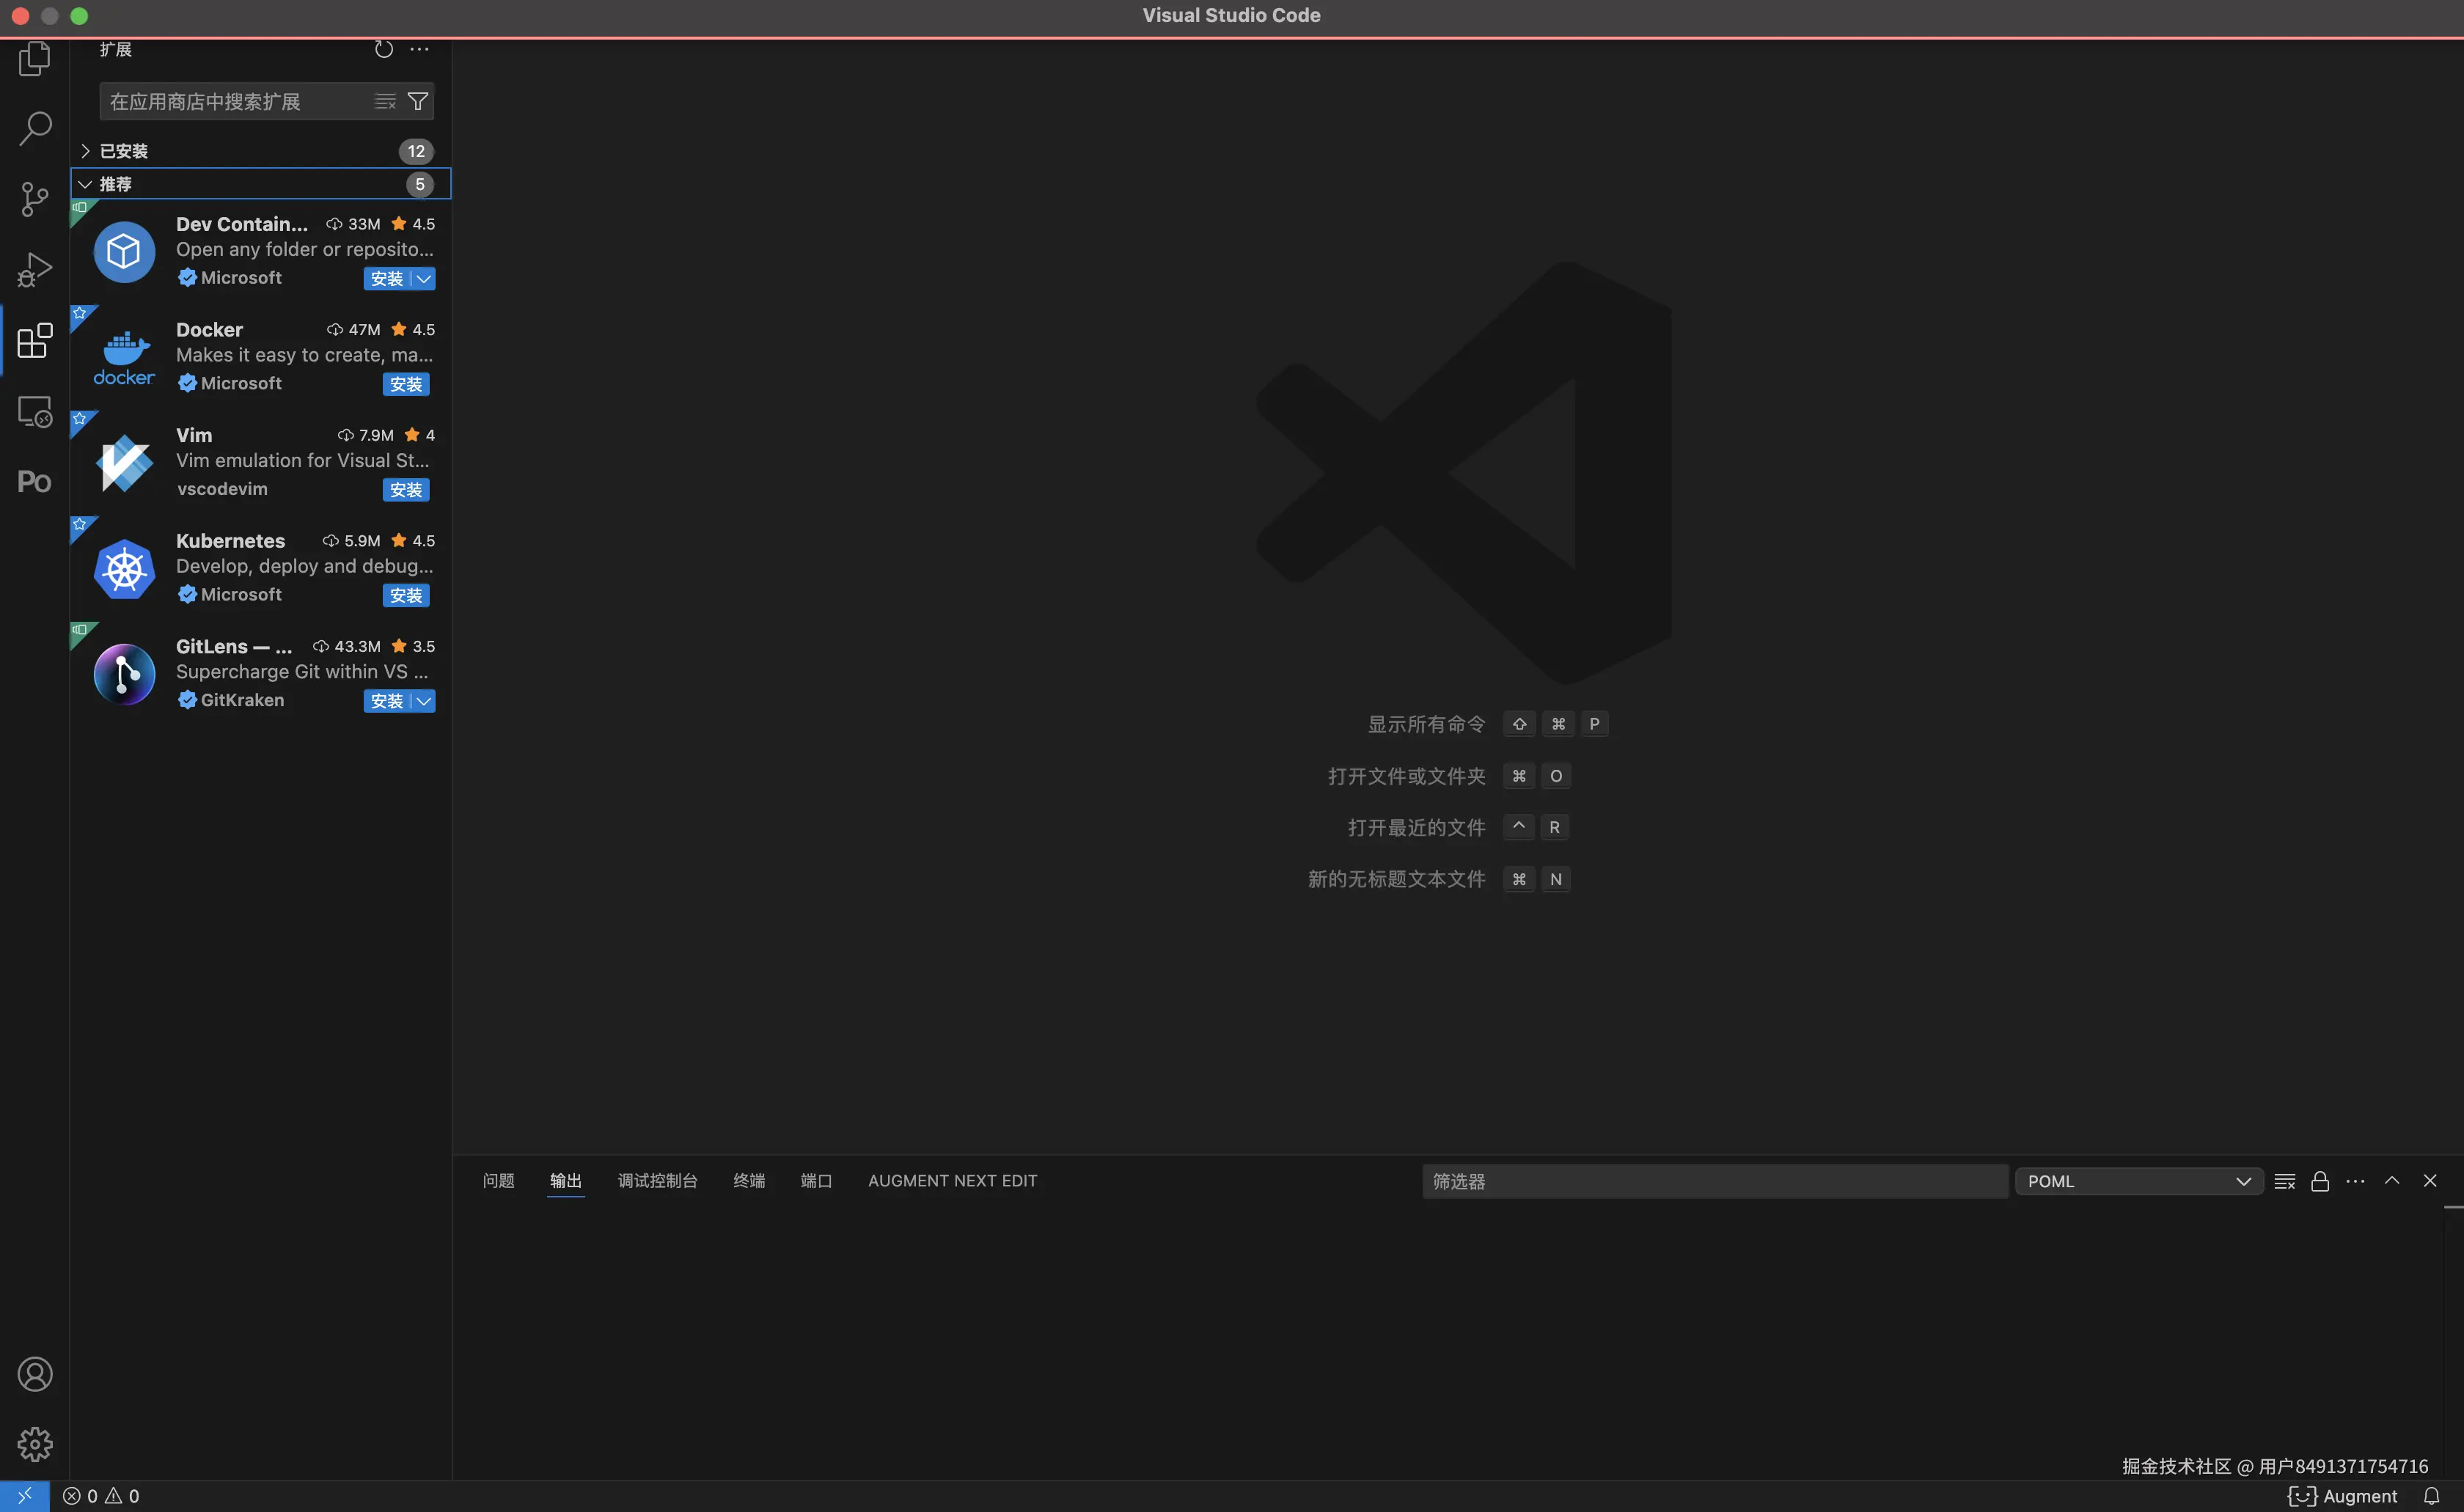This screenshot has height=1512, width=2464.
Task: Clear the output panel contents
Action: click(2284, 1180)
